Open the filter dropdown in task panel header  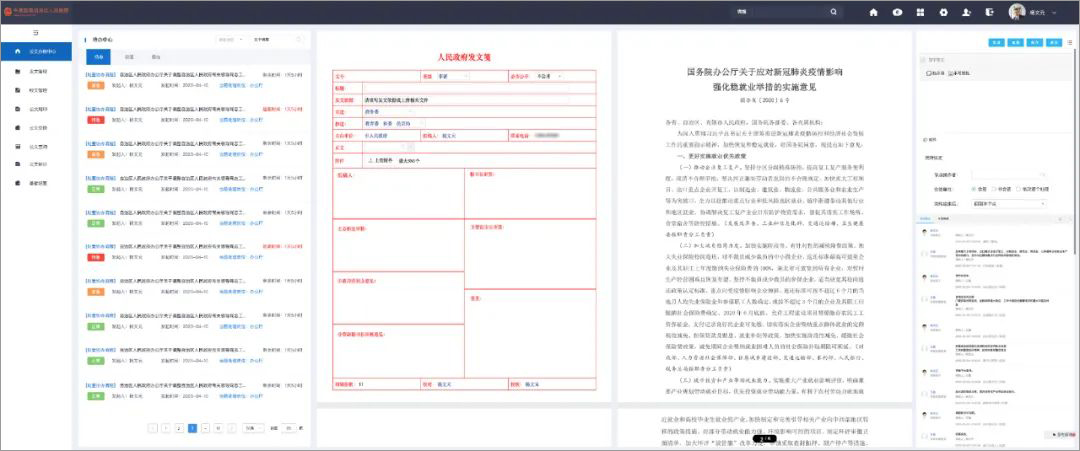coord(231,39)
